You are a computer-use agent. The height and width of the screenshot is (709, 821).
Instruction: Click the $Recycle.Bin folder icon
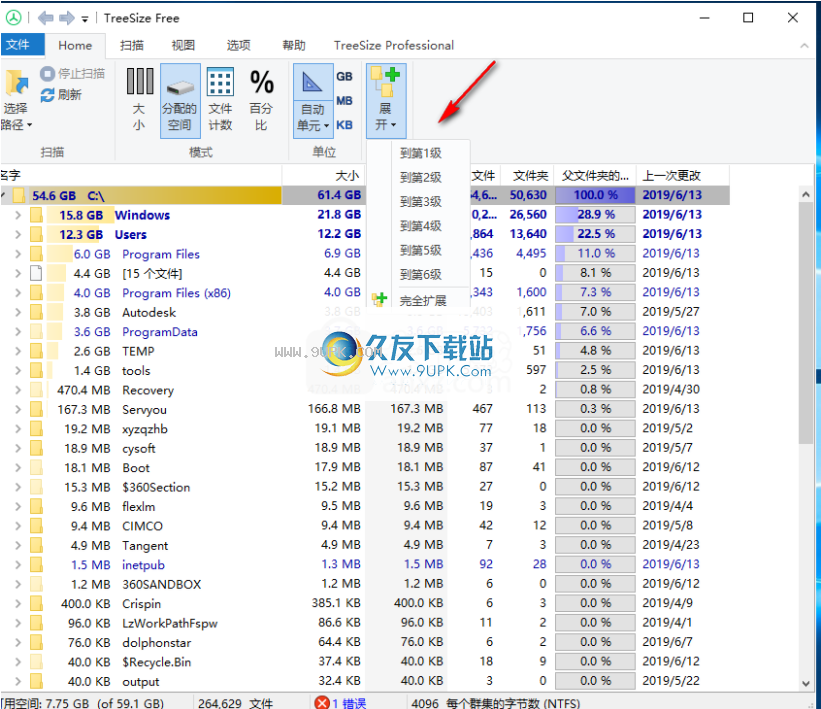click(x=36, y=662)
